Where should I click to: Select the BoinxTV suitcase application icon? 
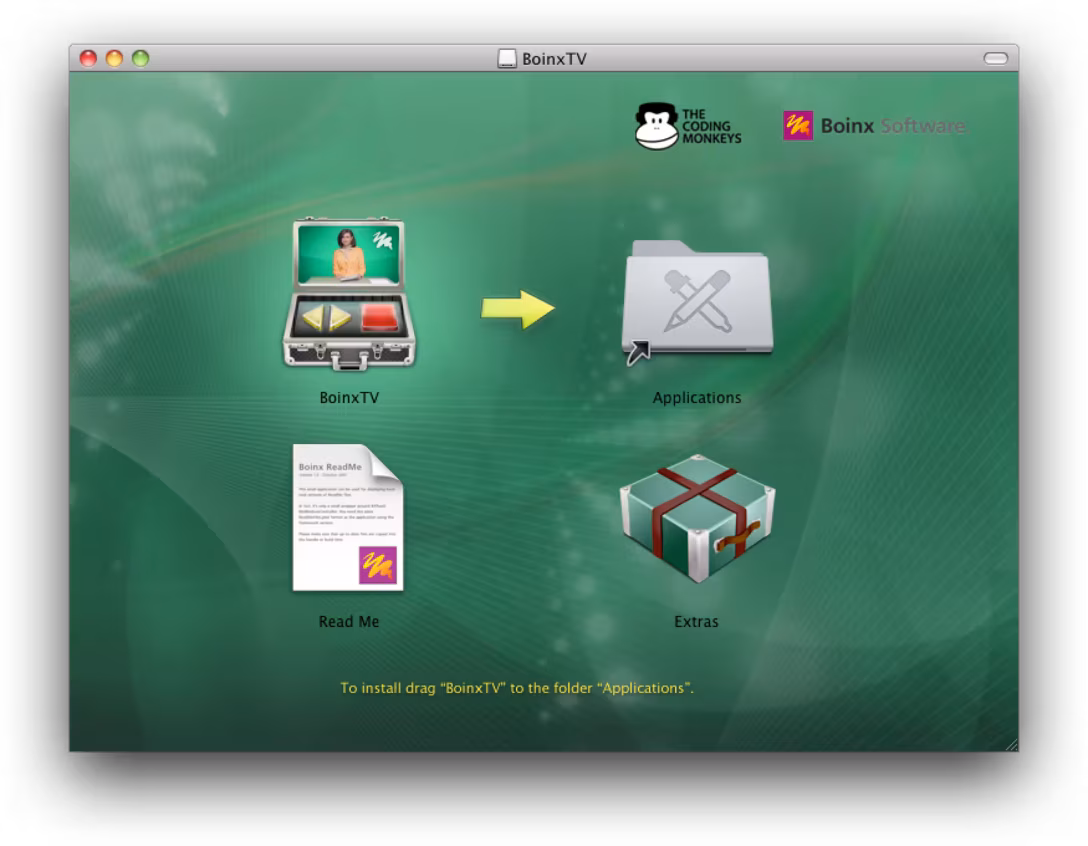349,294
